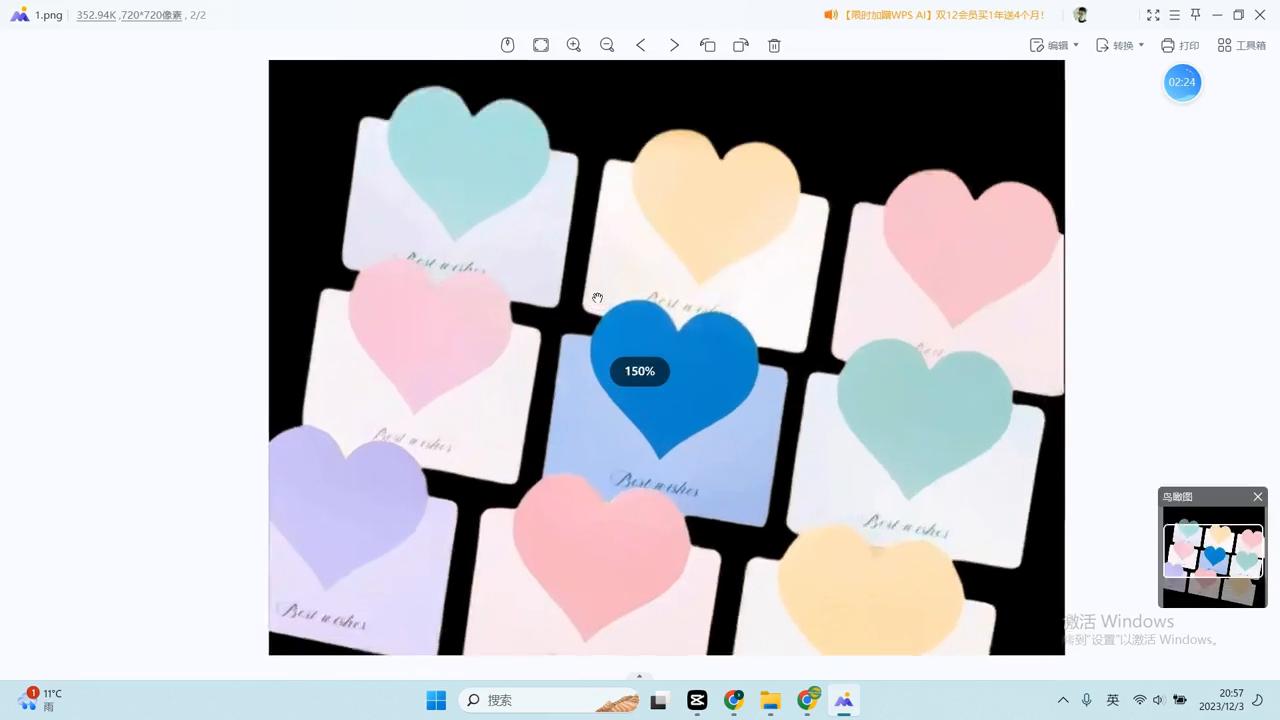Viewport: 1280px width, 720px height.
Task: Open the 工具箱 toolbox
Action: [x=1242, y=45]
